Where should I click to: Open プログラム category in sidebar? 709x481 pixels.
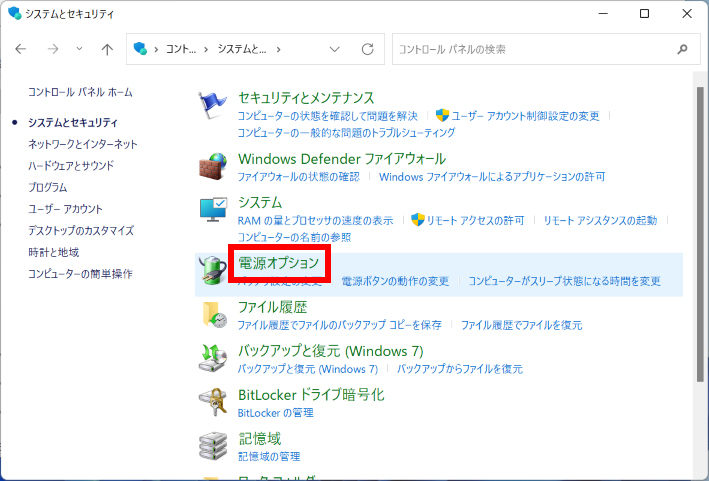tap(47, 188)
